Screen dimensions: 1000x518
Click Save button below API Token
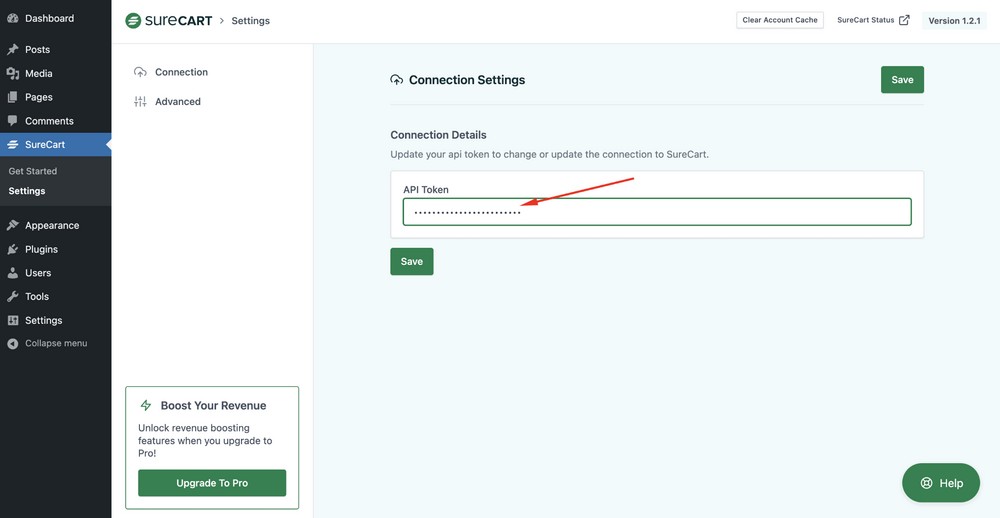(412, 262)
